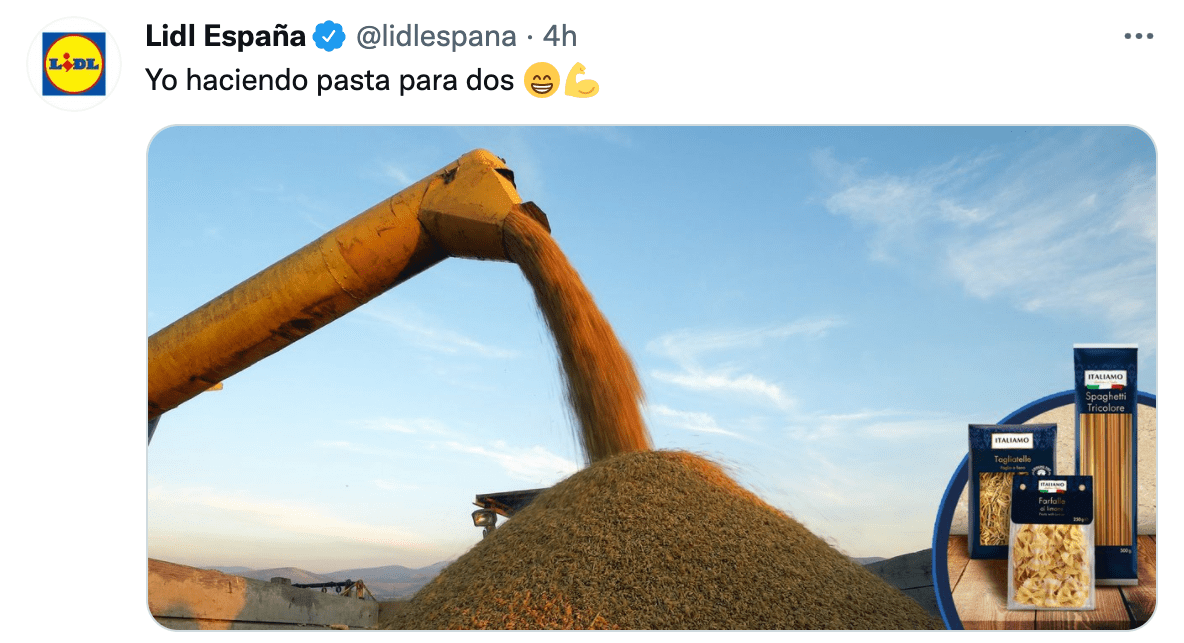The image size is (1184, 643).
Task: Open the Lidl España display name link
Action: [x=225, y=36]
